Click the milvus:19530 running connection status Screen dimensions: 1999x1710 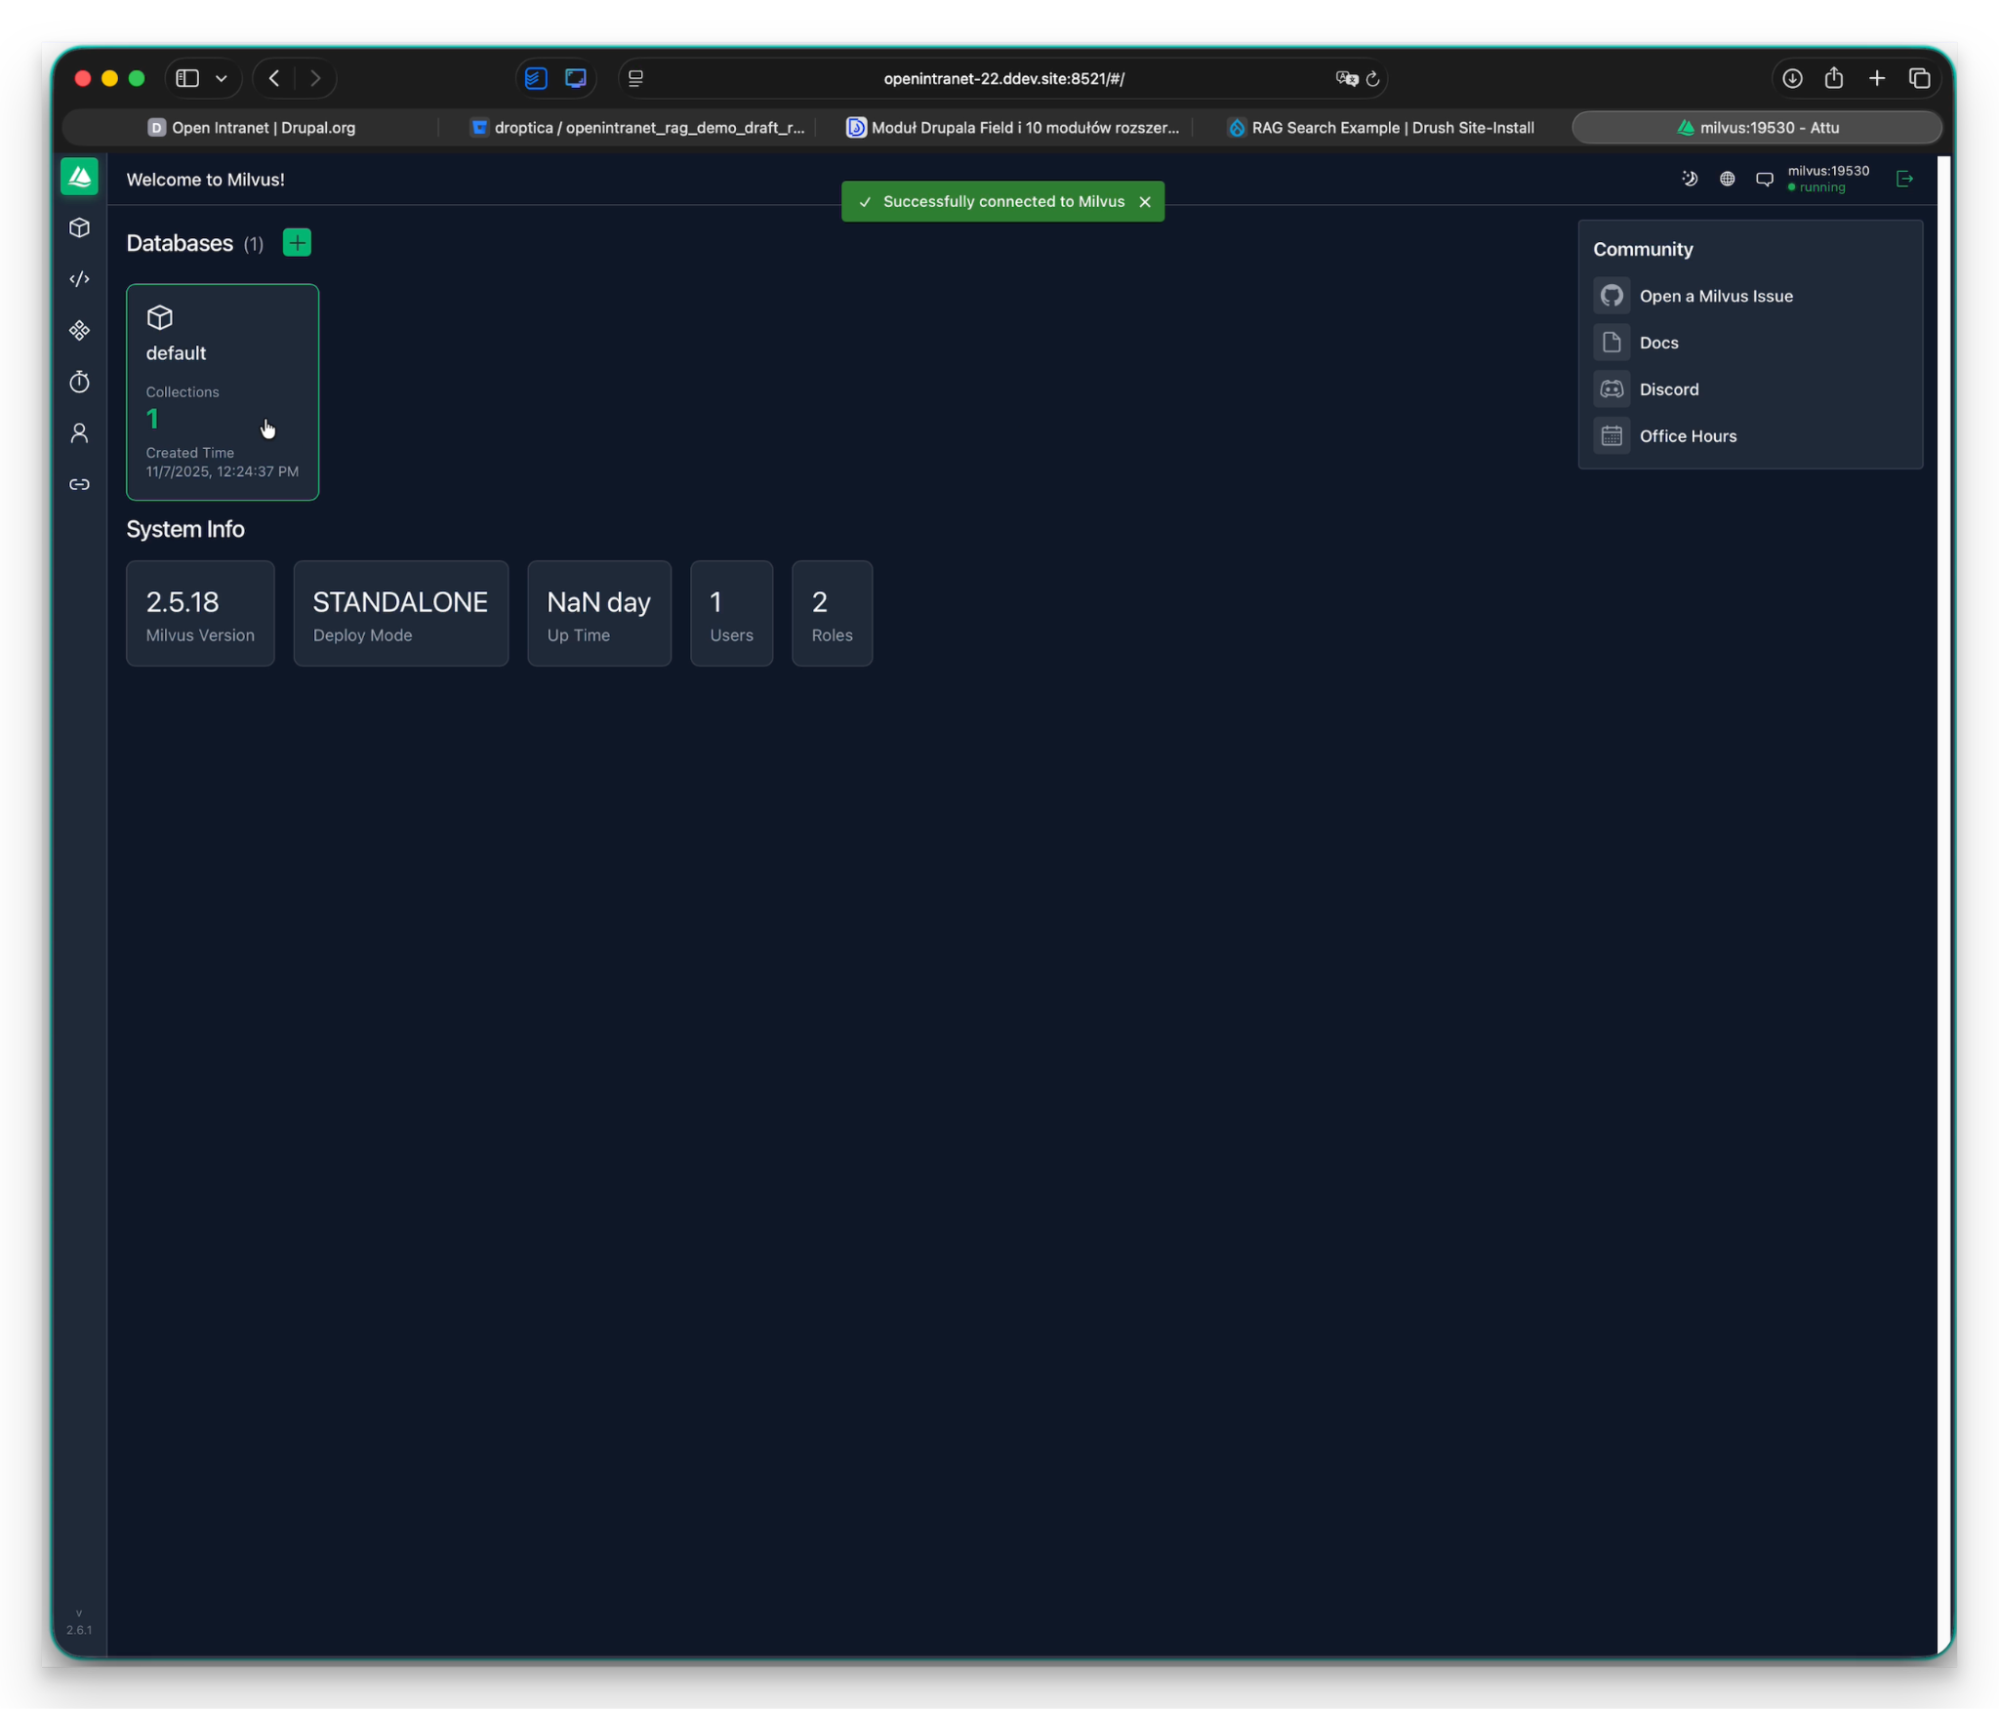tap(1827, 179)
